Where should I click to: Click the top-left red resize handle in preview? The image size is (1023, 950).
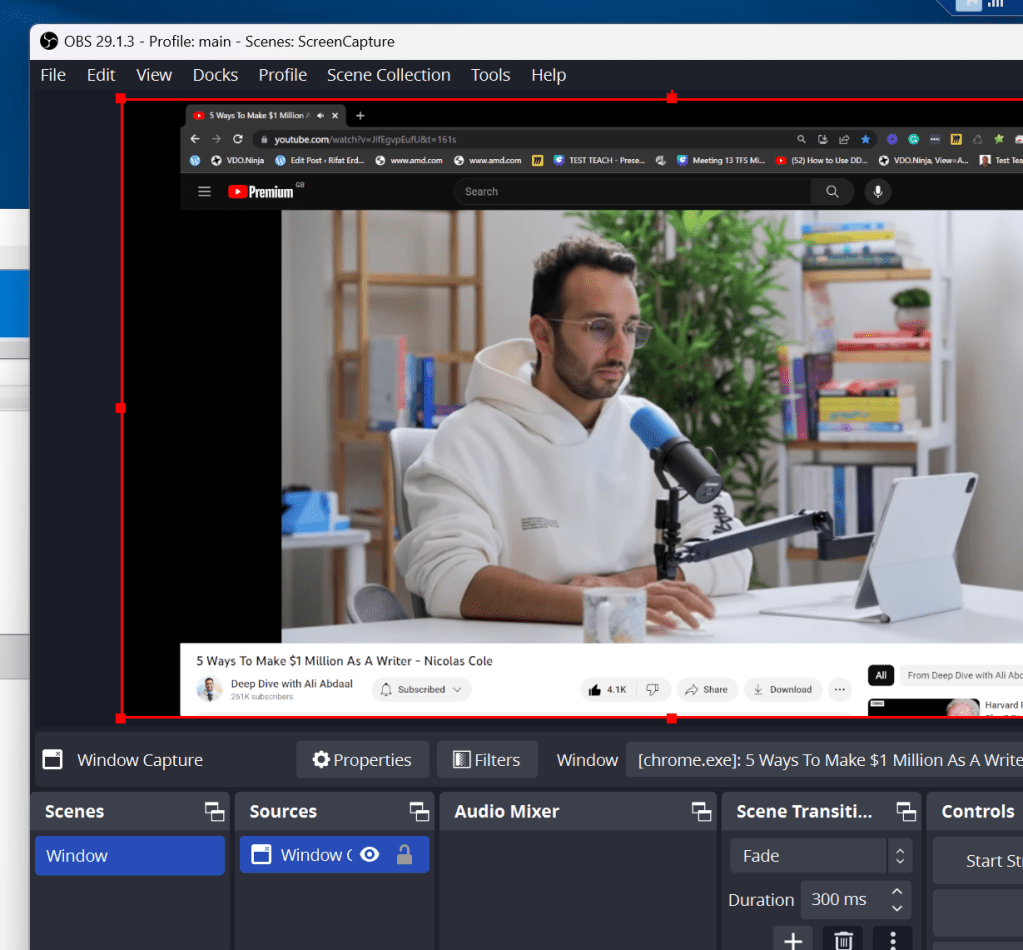pyautogui.click(x=121, y=98)
